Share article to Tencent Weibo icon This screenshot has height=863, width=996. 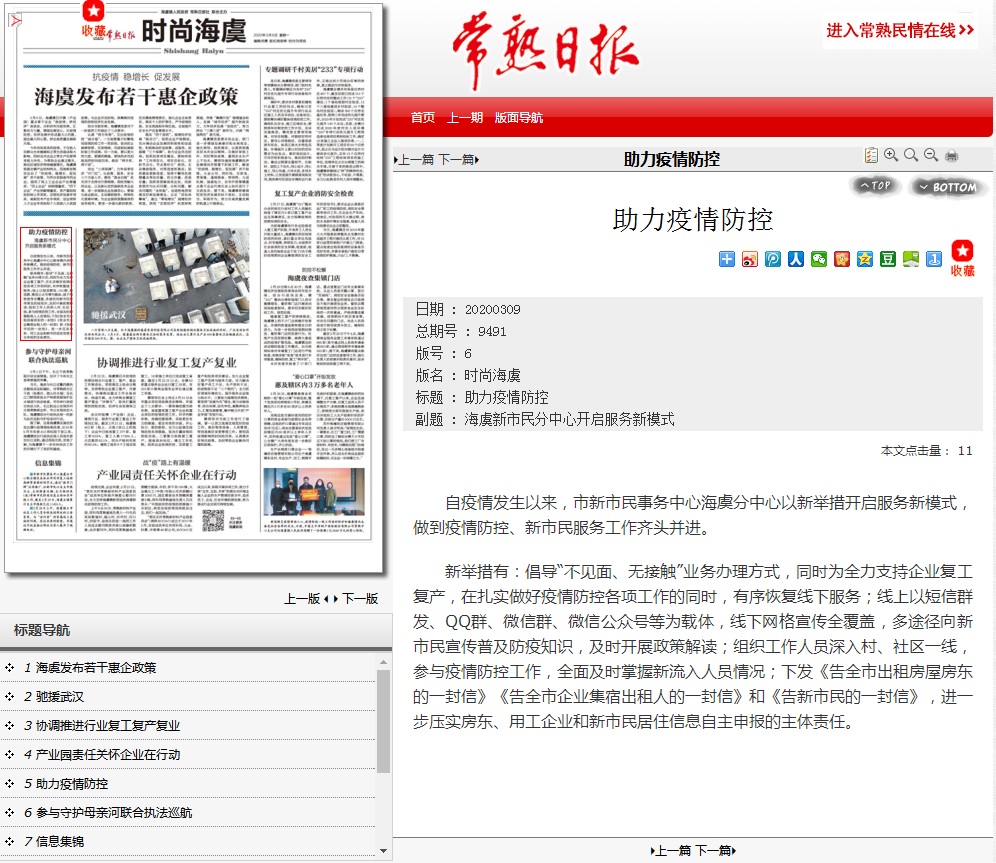click(772, 258)
